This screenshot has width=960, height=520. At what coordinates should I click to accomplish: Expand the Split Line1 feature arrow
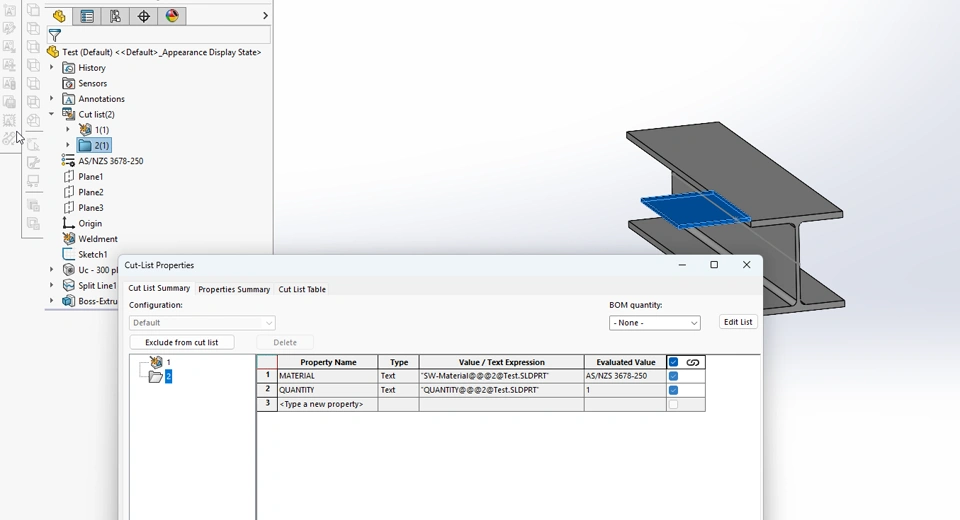pyautogui.click(x=51, y=285)
